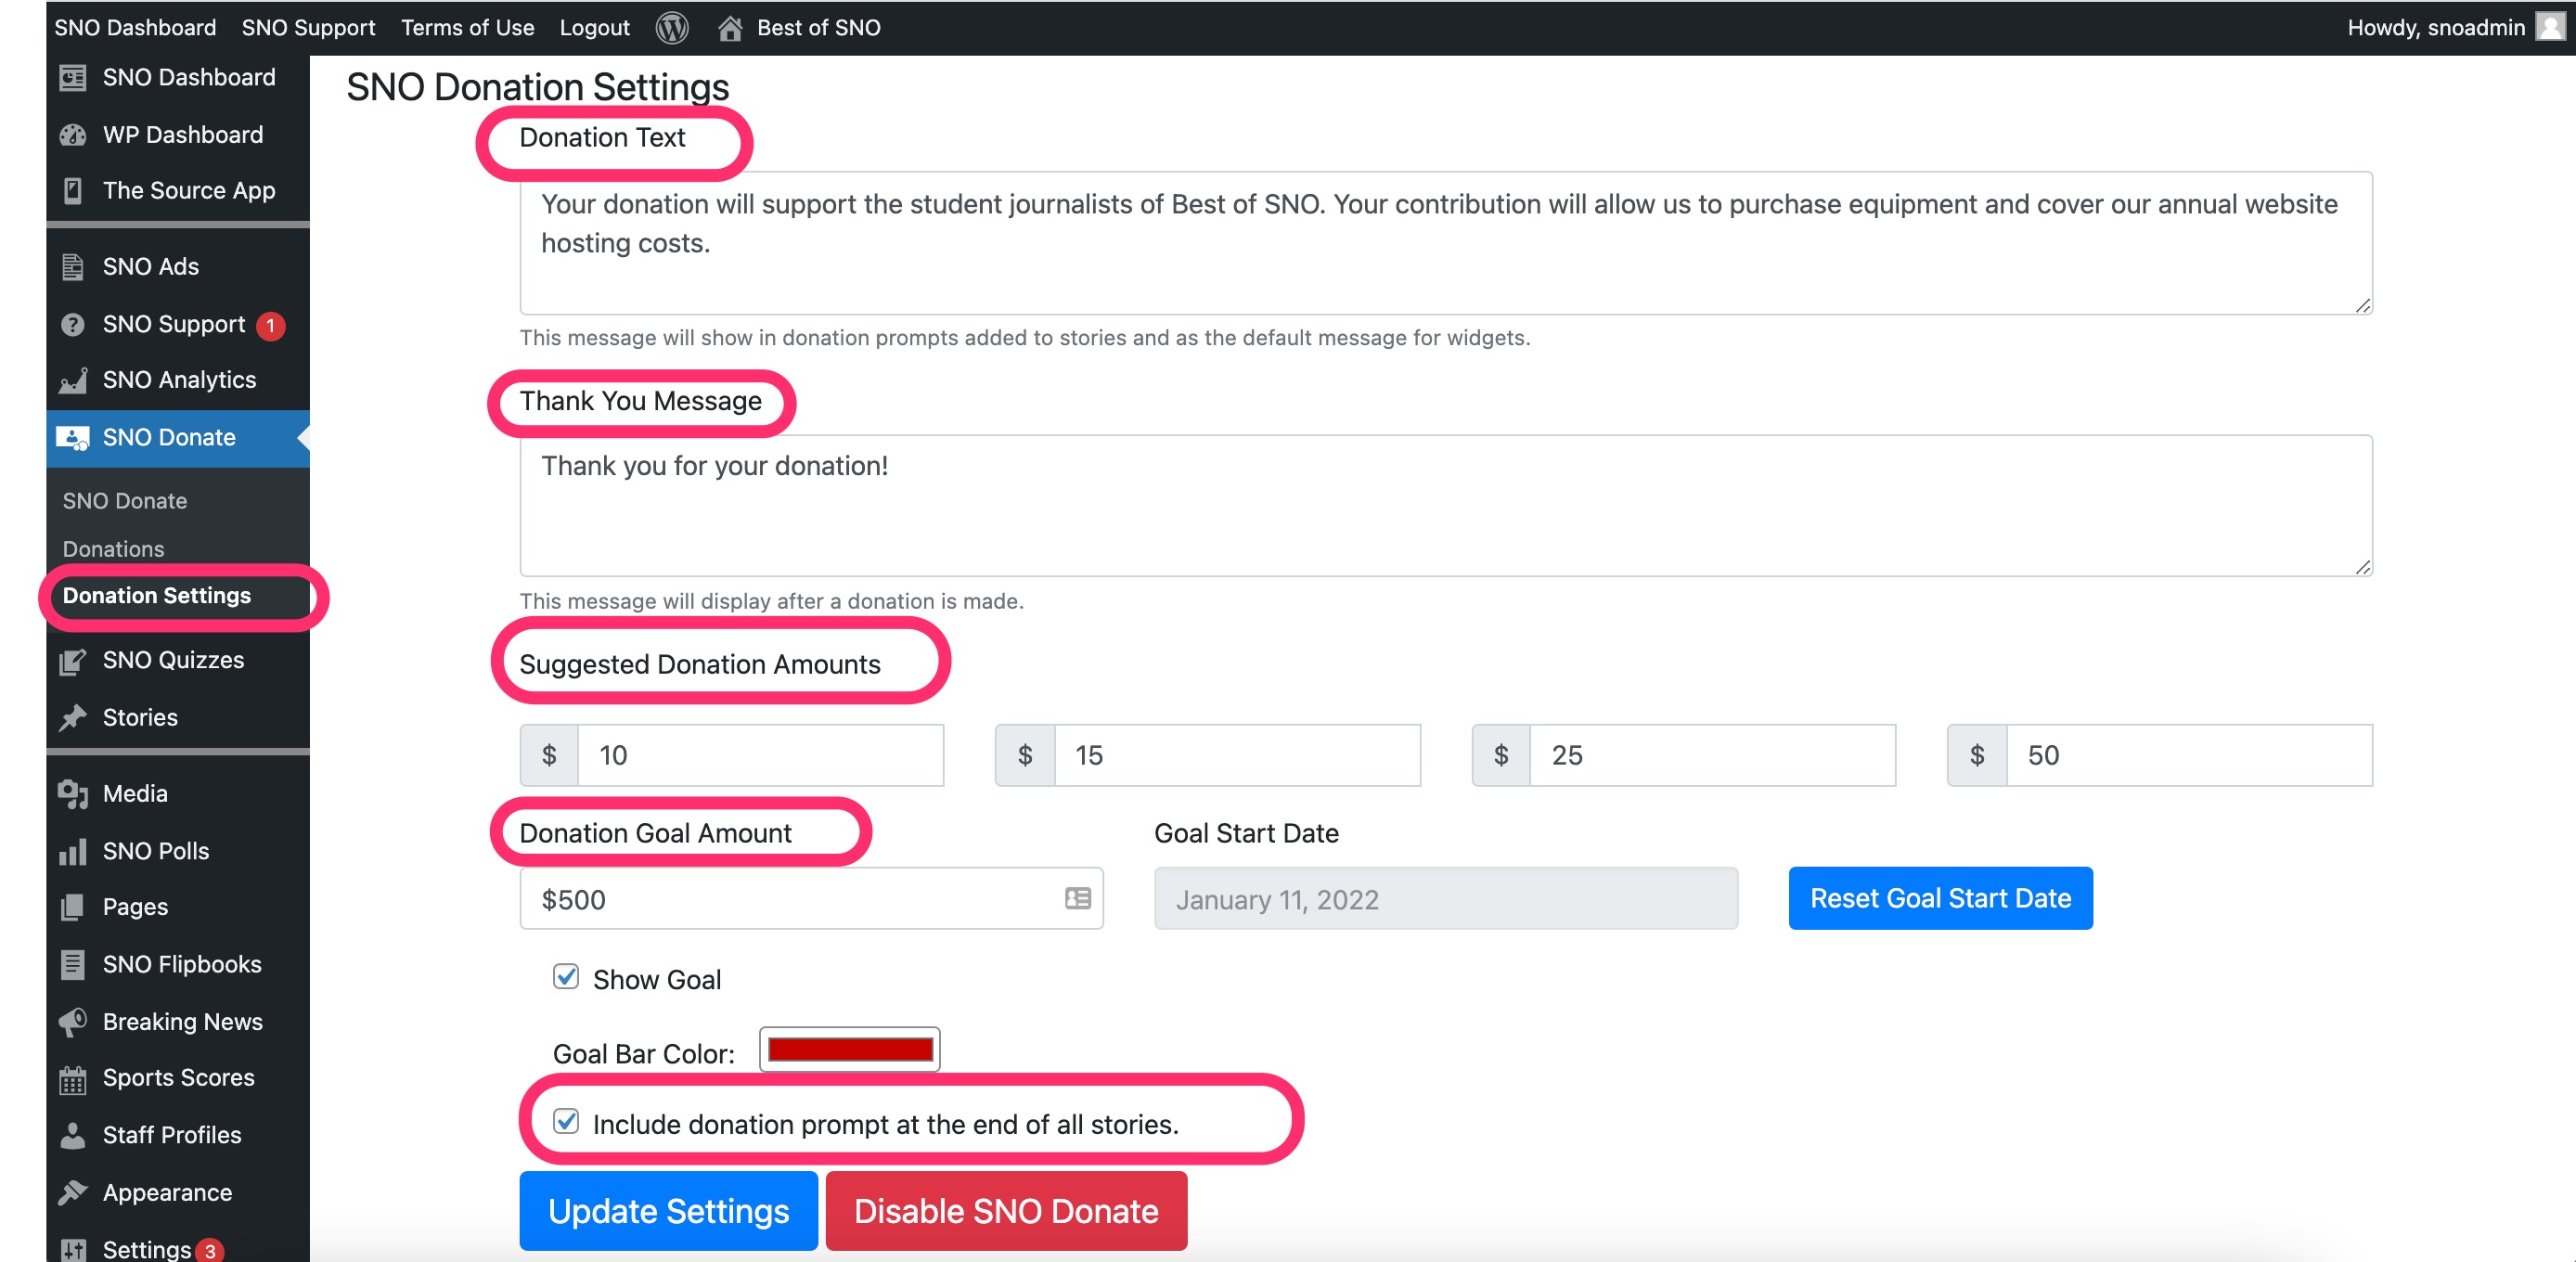2576x1262 pixels.
Task: Open the Donations submenu item
Action: [114, 549]
